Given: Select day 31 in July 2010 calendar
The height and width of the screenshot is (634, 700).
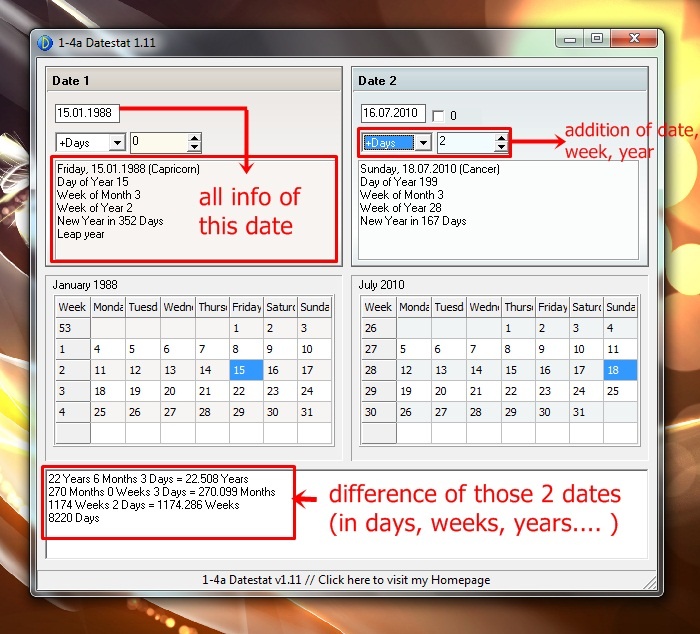Looking at the screenshot, I should coord(586,412).
